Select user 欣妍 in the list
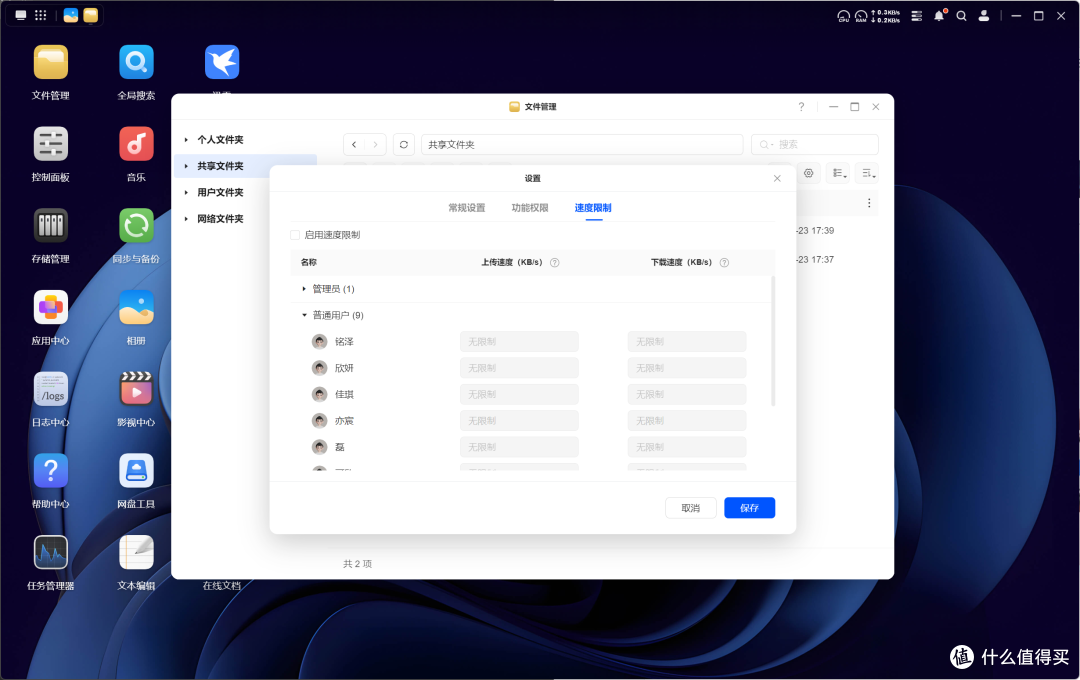The image size is (1080, 680). [344, 368]
